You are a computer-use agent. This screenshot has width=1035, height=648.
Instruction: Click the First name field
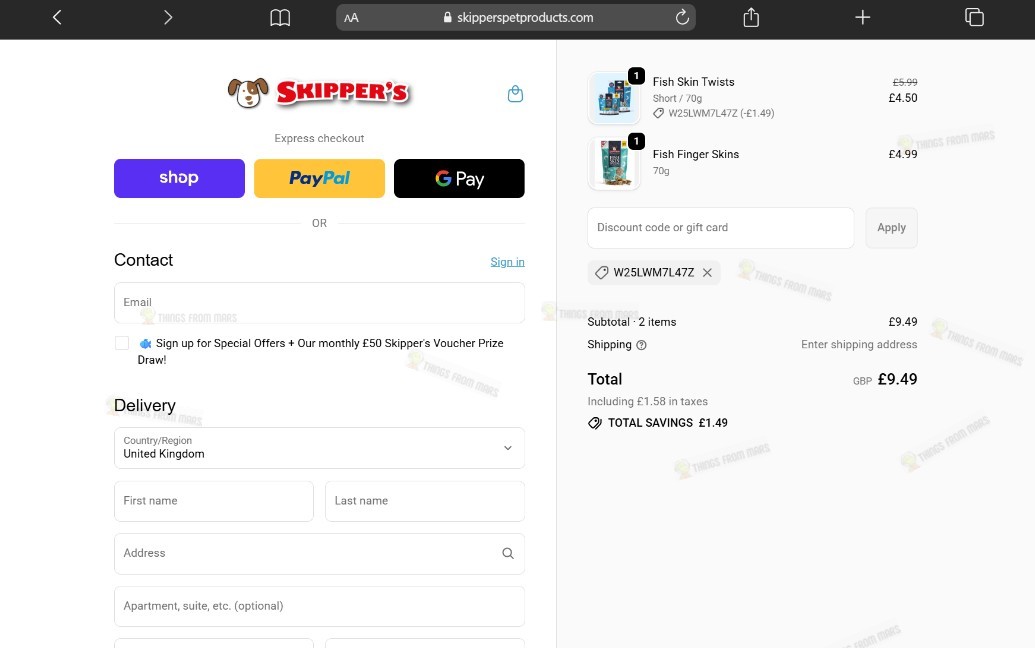(x=213, y=501)
